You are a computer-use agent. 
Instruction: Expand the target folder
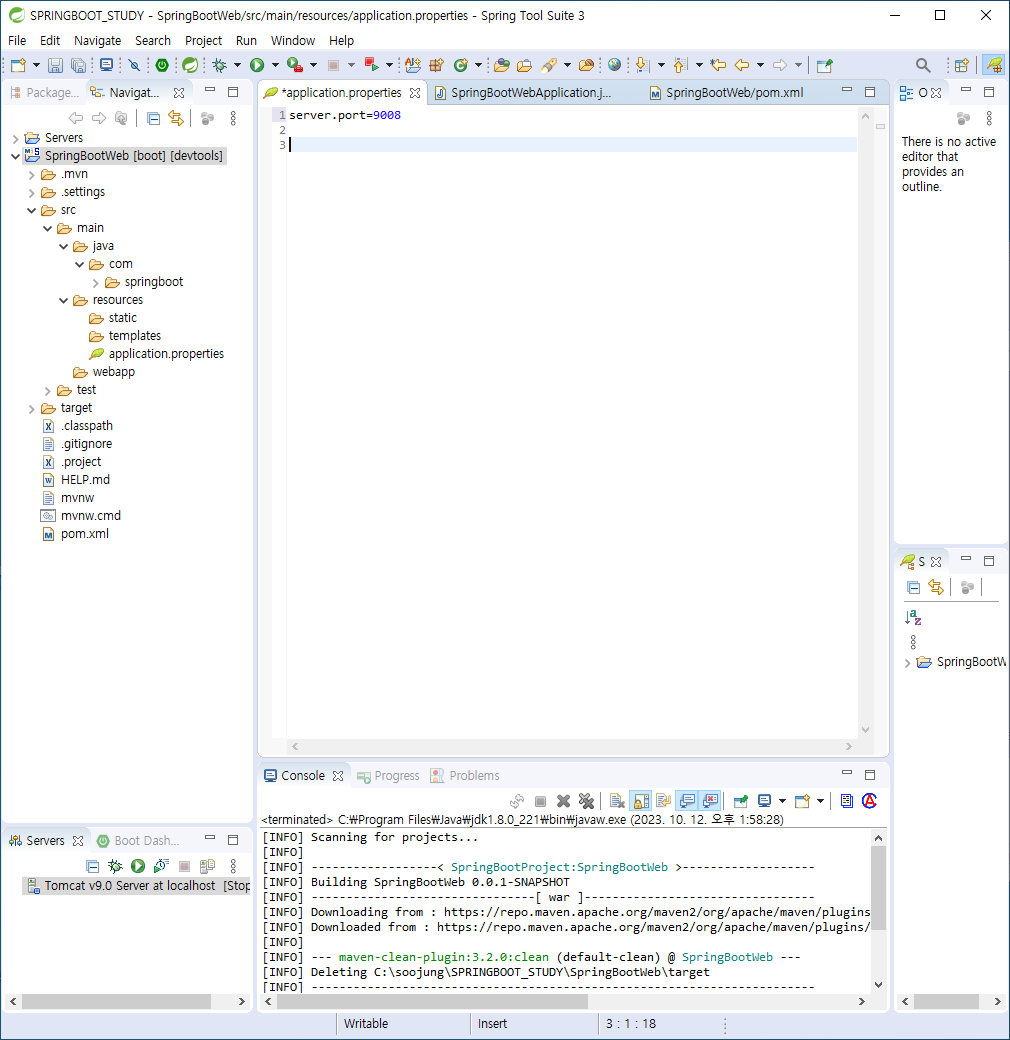tap(31, 409)
